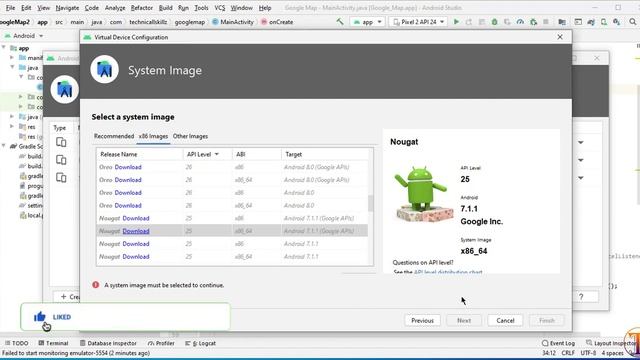Click the Target column header
Screen dimensions: 640x360
coord(324,154)
